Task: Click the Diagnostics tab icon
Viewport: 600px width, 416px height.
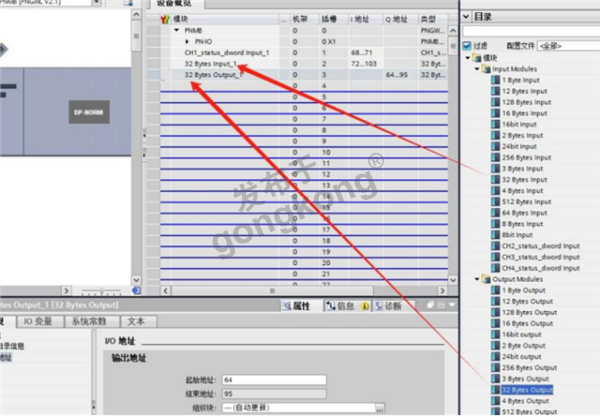Action: 378,306
